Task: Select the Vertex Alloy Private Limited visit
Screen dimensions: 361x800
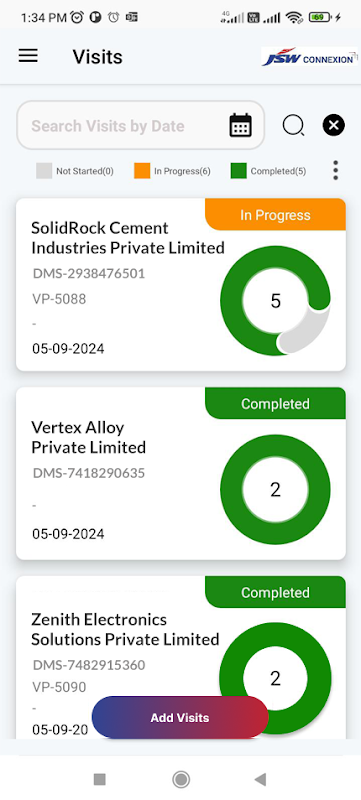Action: tap(181, 473)
